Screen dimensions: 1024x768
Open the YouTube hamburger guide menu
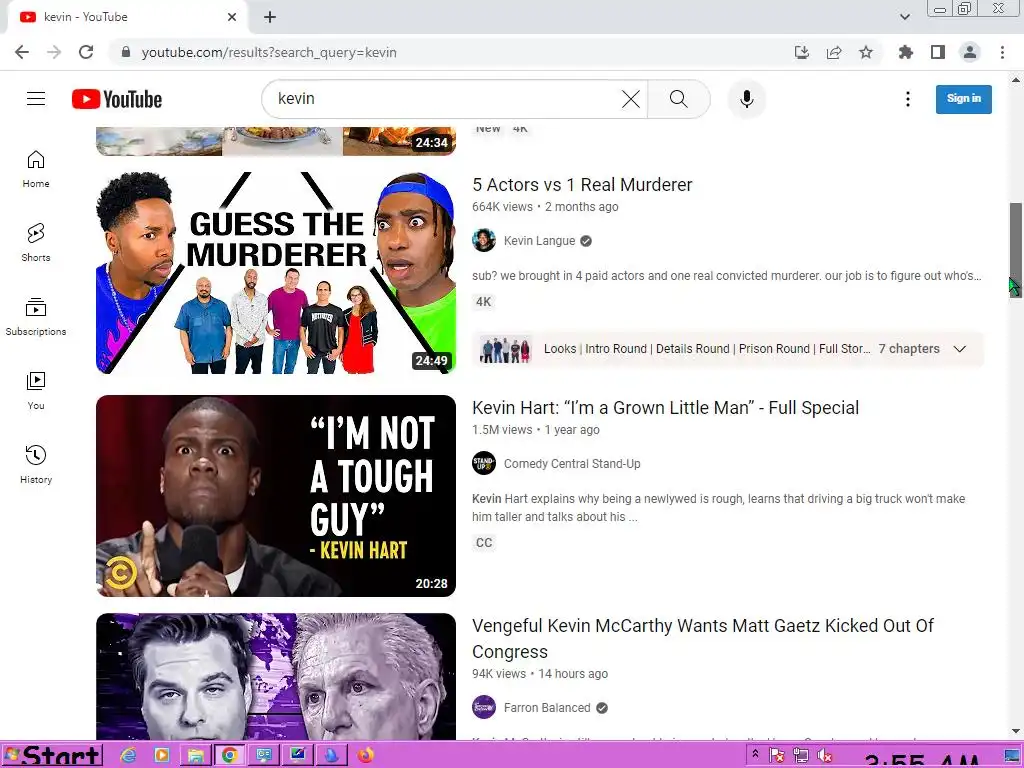tap(36, 99)
